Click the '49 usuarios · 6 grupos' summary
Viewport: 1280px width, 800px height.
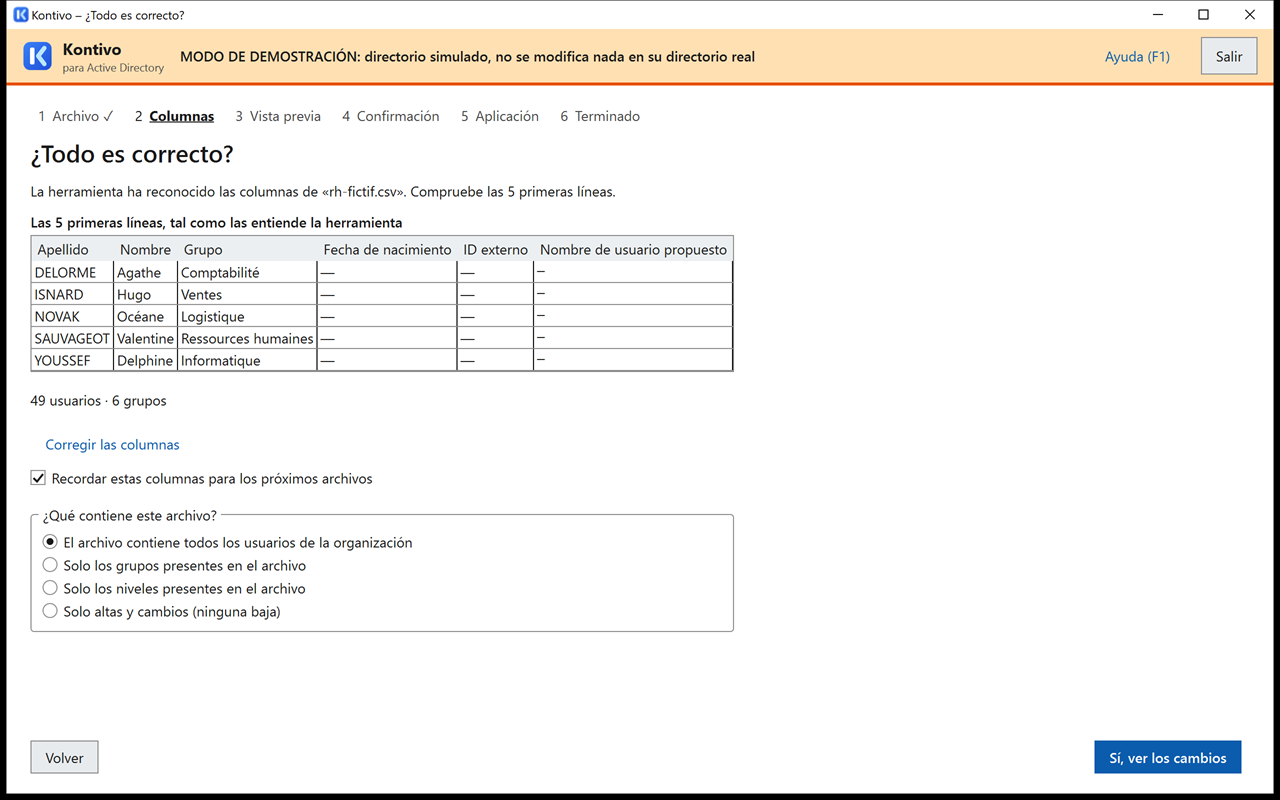point(99,401)
